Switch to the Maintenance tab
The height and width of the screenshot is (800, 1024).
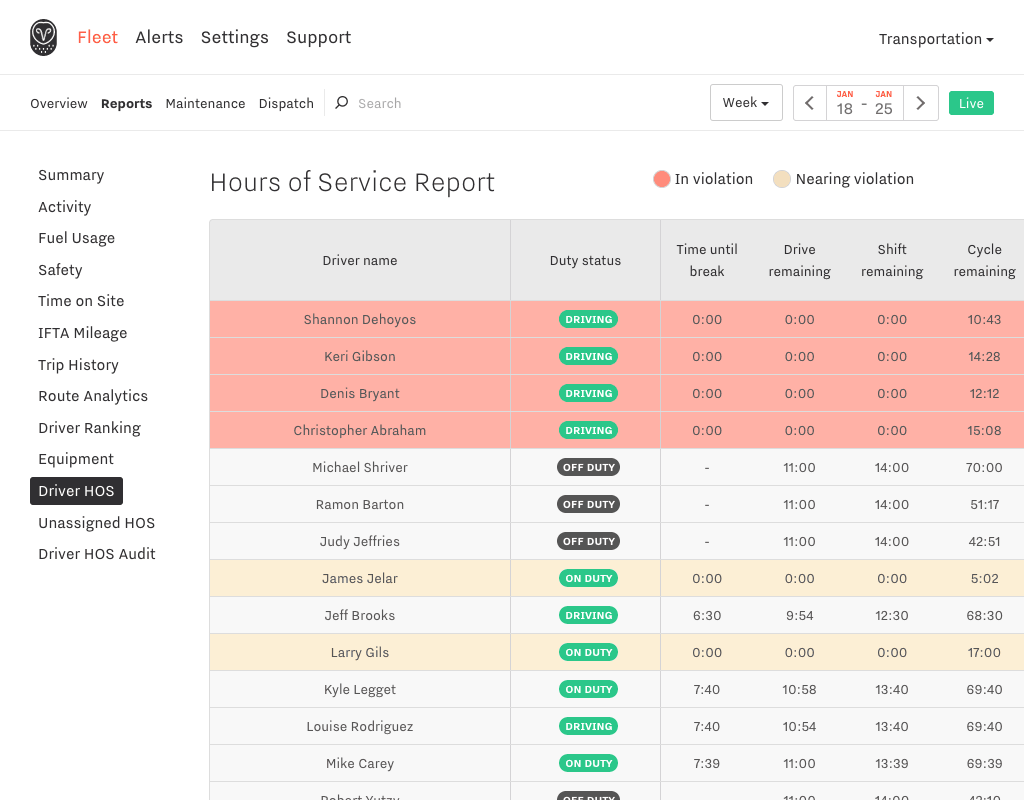point(205,104)
